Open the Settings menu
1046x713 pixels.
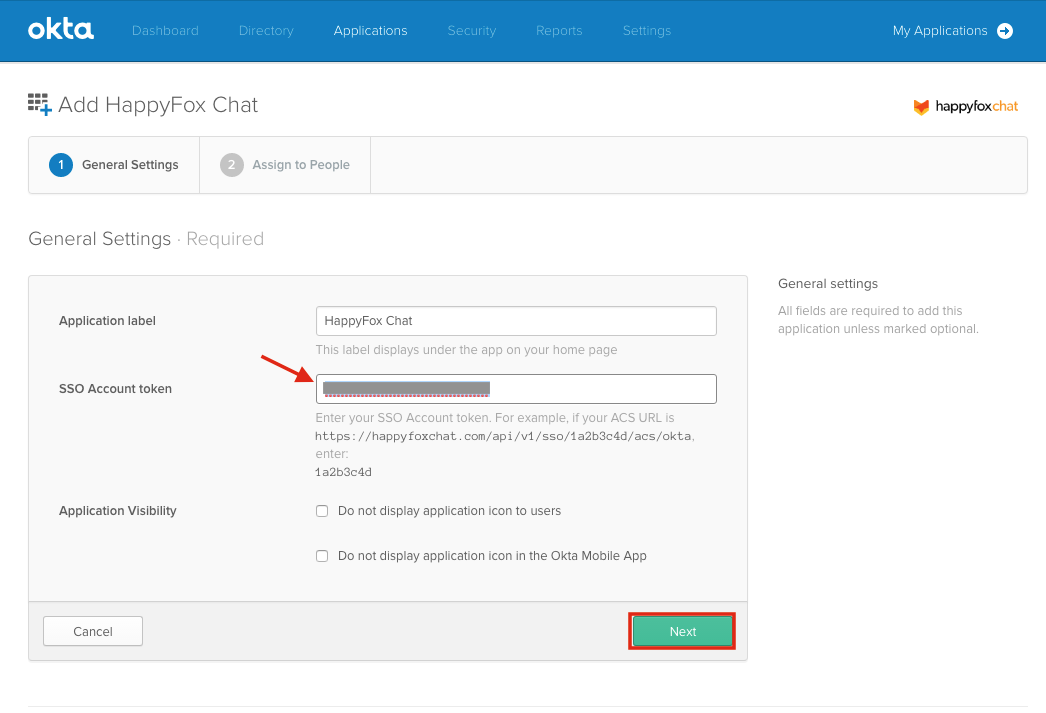click(x=646, y=31)
